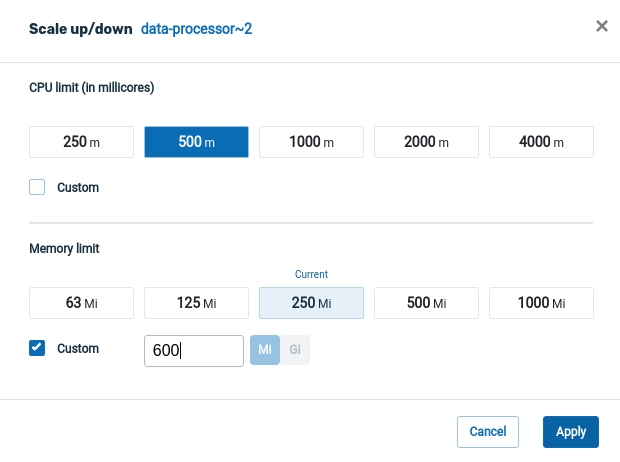The width and height of the screenshot is (620, 462).
Task: Cancel the scaling changes
Action: pos(487,431)
